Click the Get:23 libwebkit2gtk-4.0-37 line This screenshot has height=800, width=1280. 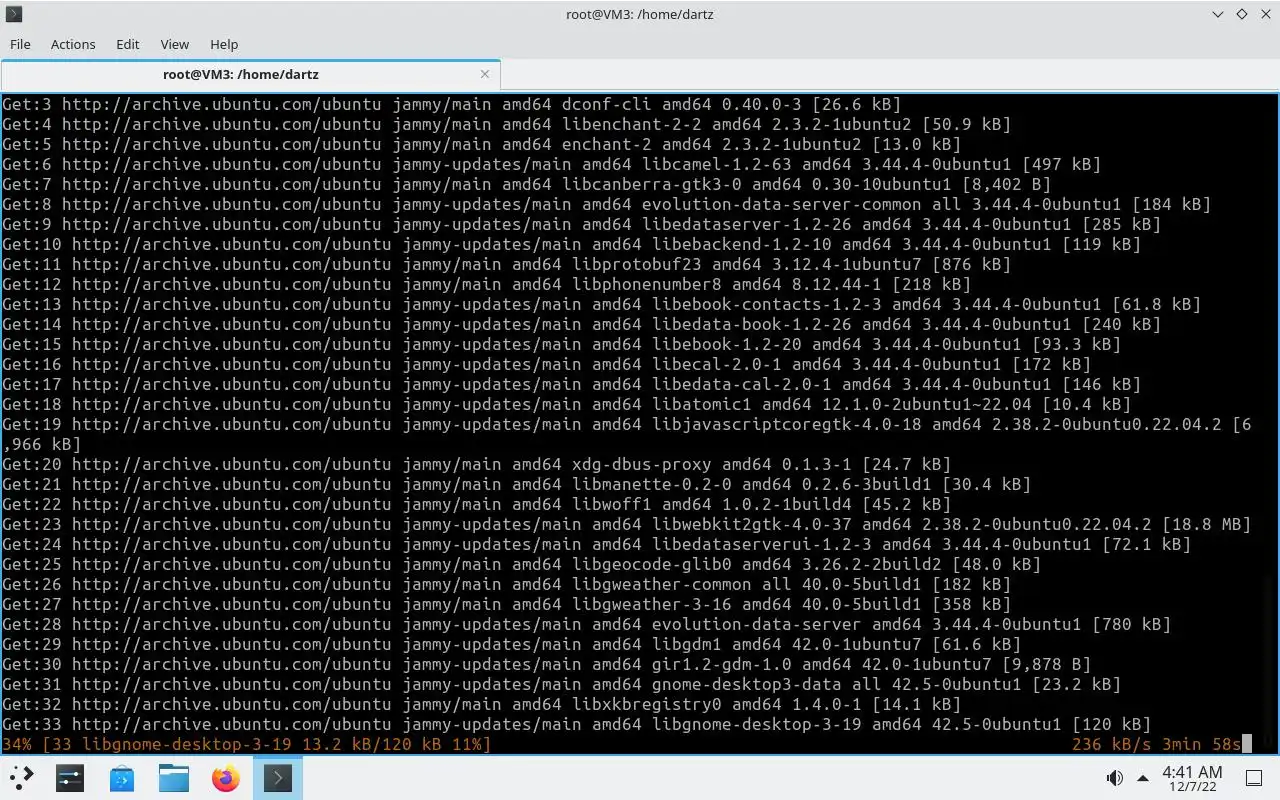(626, 524)
